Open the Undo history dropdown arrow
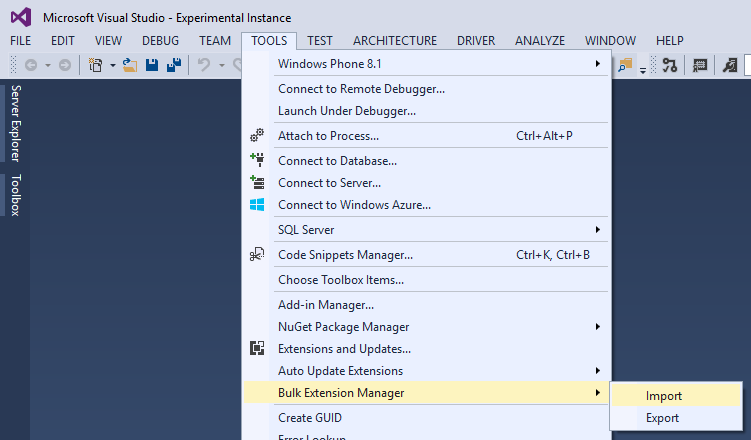Viewport: 751px width, 440px height. click(221, 65)
